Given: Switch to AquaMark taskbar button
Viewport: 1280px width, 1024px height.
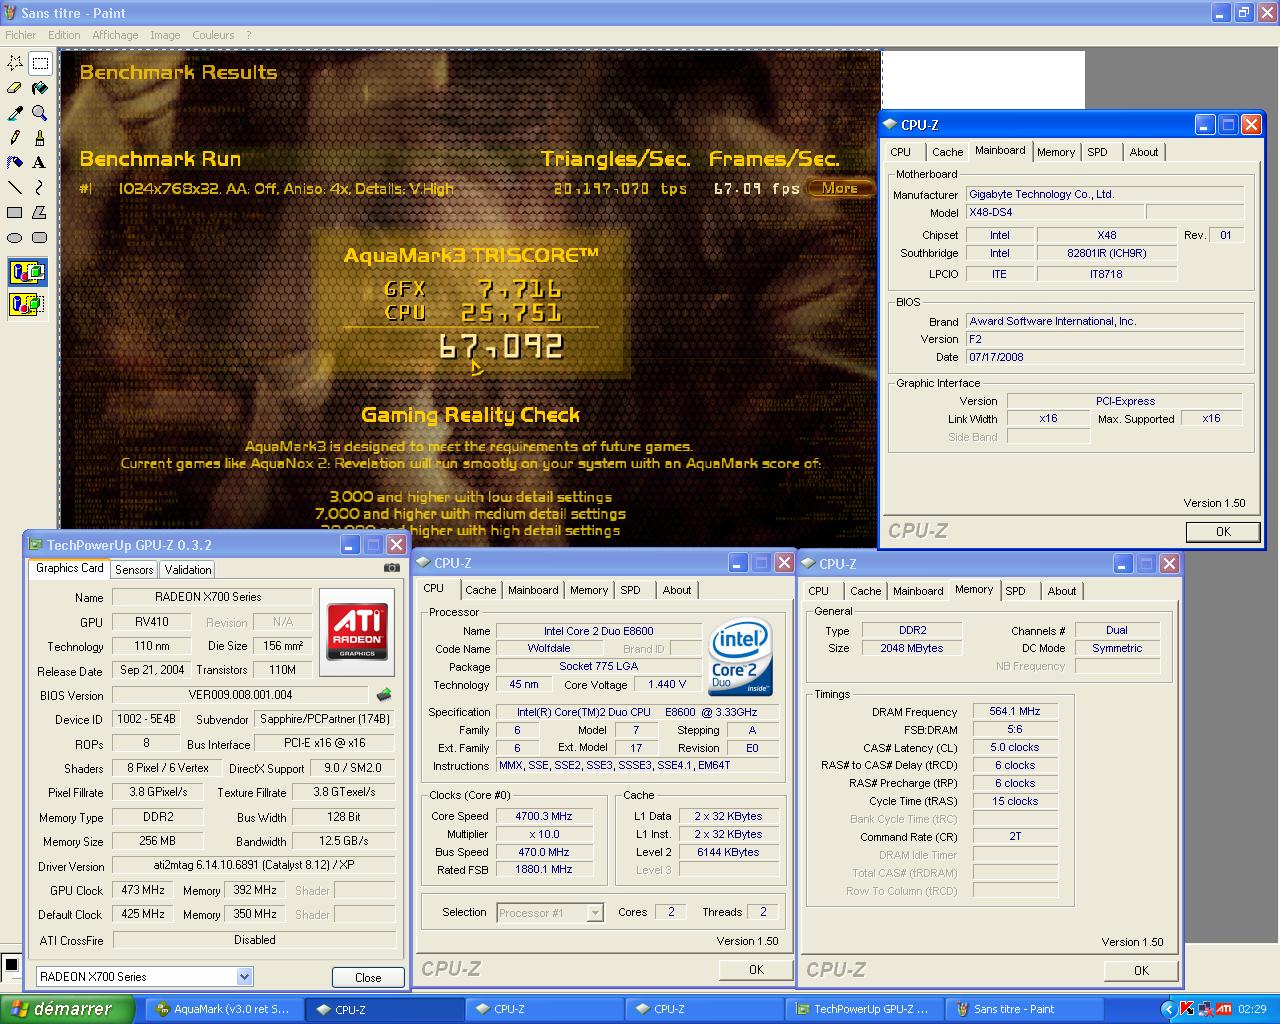Looking at the screenshot, I should tap(223, 1009).
